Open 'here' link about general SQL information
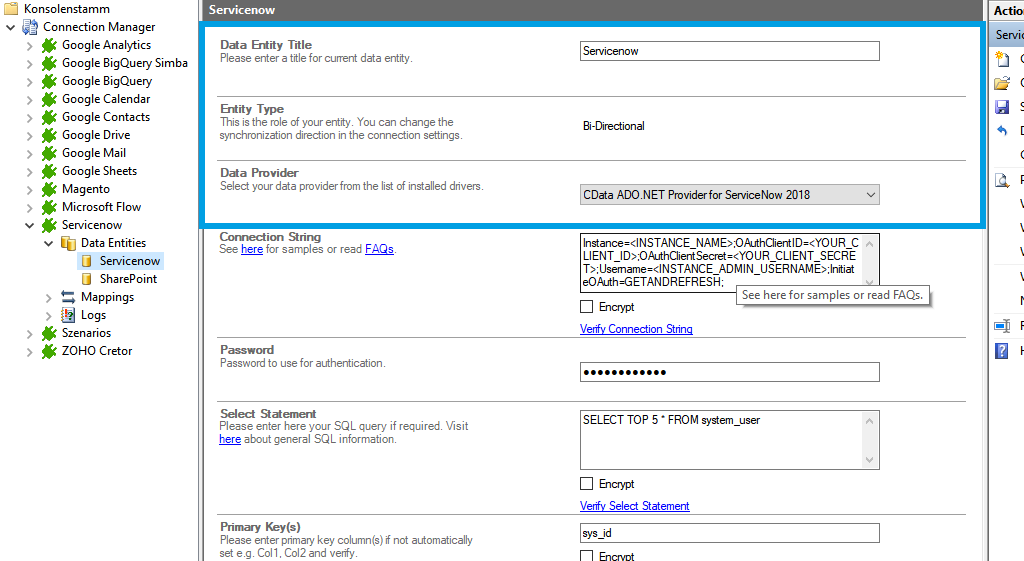The height and width of the screenshot is (561, 1024). pyautogui.click(x=230, y=440)
